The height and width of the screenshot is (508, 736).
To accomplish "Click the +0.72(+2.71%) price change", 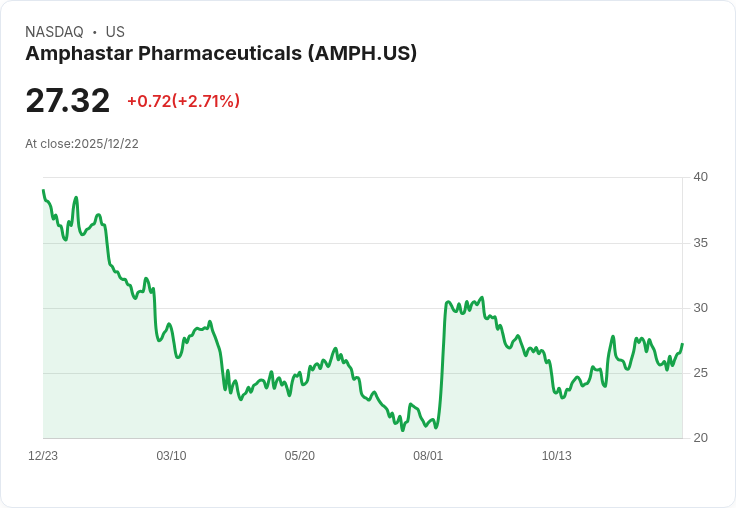I will point(184,101).
